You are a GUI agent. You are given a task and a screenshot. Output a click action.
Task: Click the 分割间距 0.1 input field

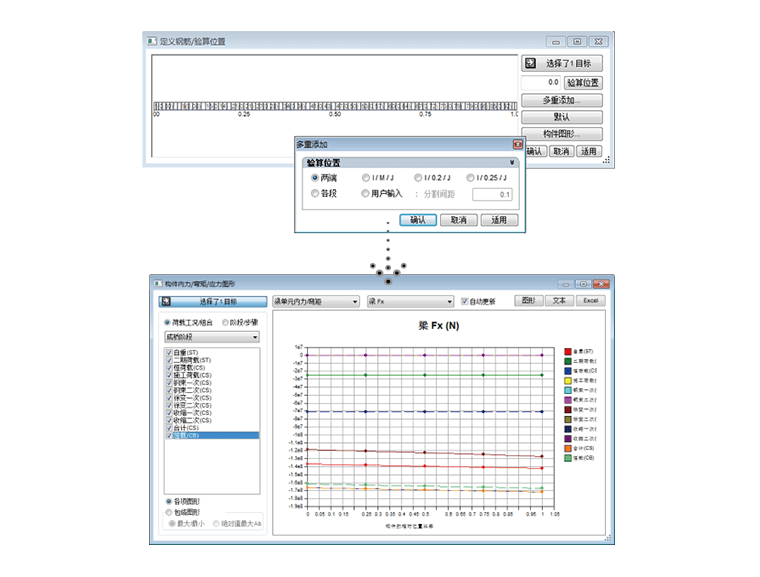click(x=492, y=194)
